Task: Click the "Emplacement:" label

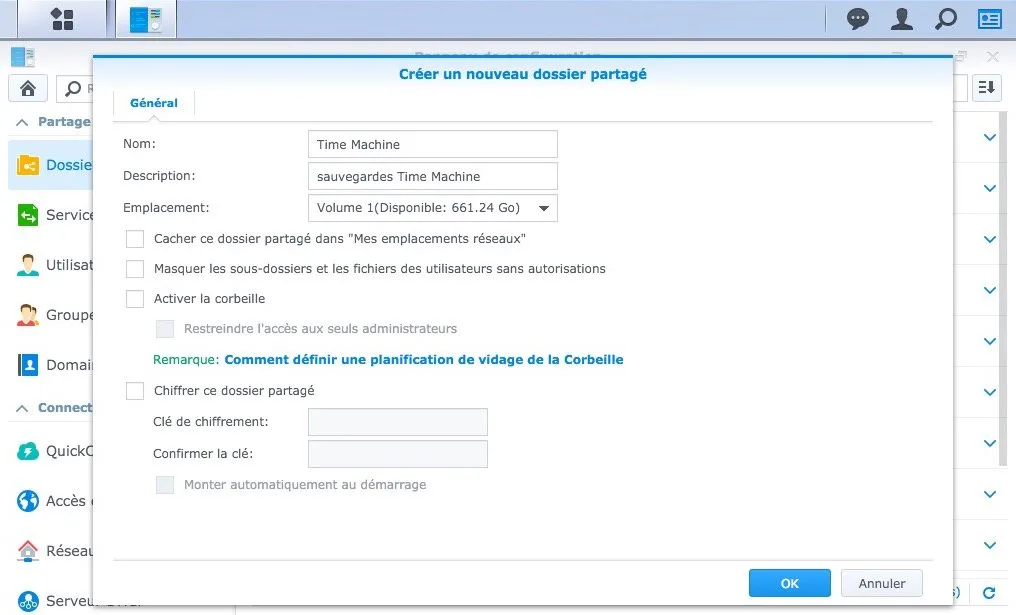Action: [166, 208]
